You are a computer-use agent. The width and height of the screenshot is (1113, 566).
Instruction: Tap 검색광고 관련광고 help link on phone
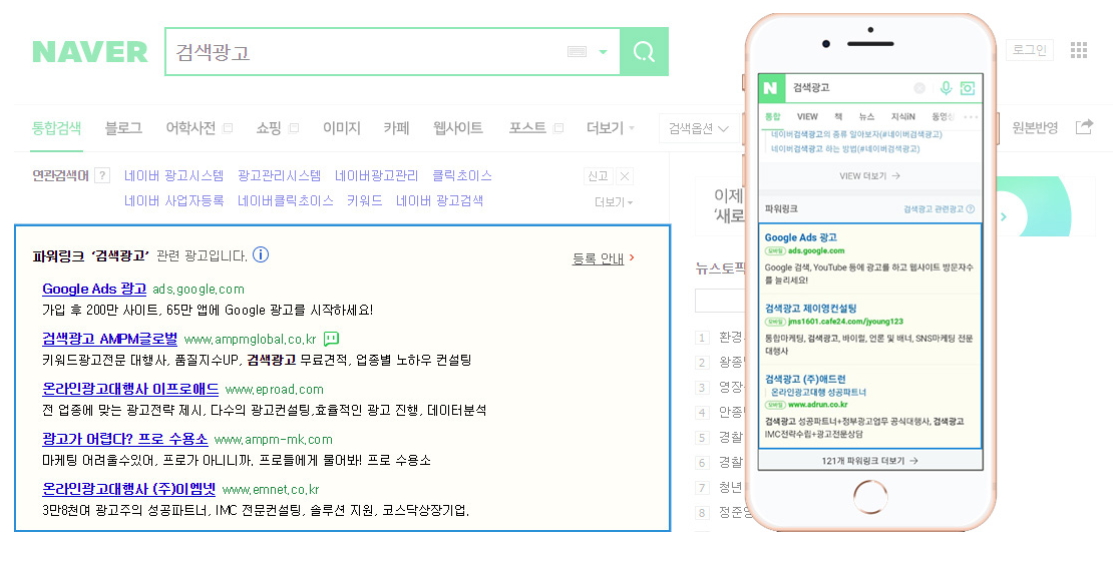[939, 209]
